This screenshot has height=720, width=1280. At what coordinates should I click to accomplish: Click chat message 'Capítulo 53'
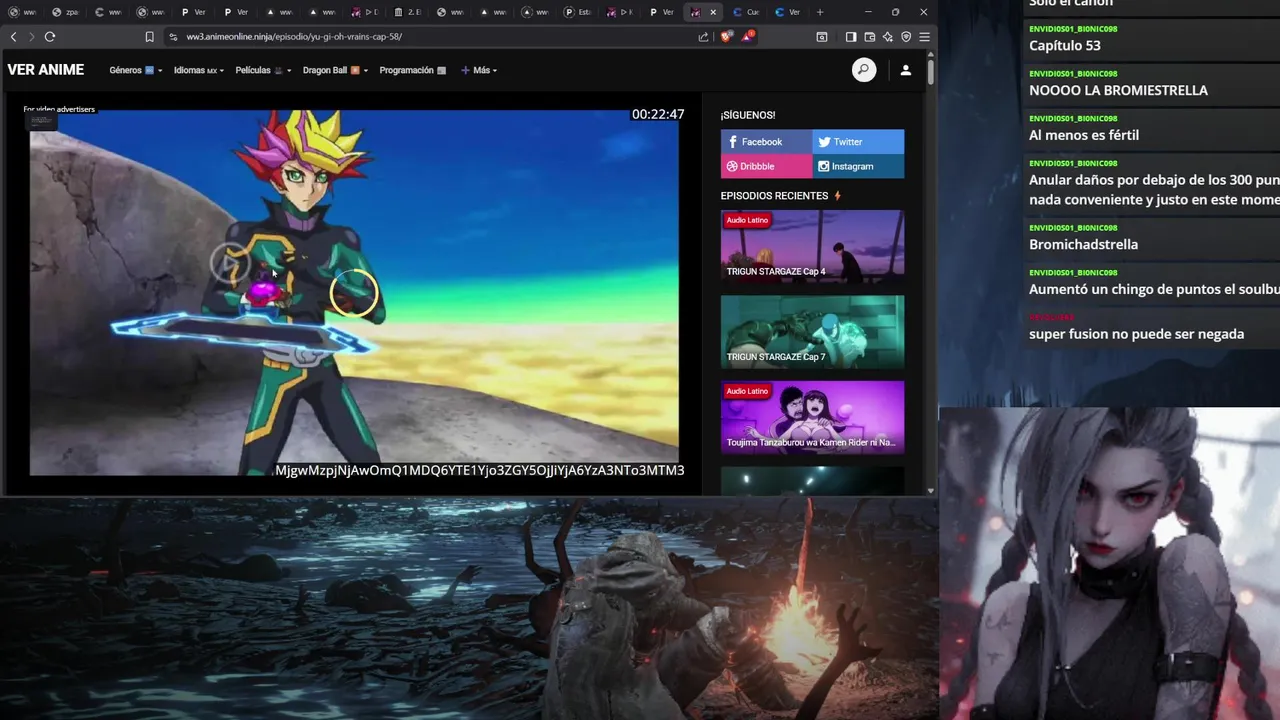click(1065, 46)
